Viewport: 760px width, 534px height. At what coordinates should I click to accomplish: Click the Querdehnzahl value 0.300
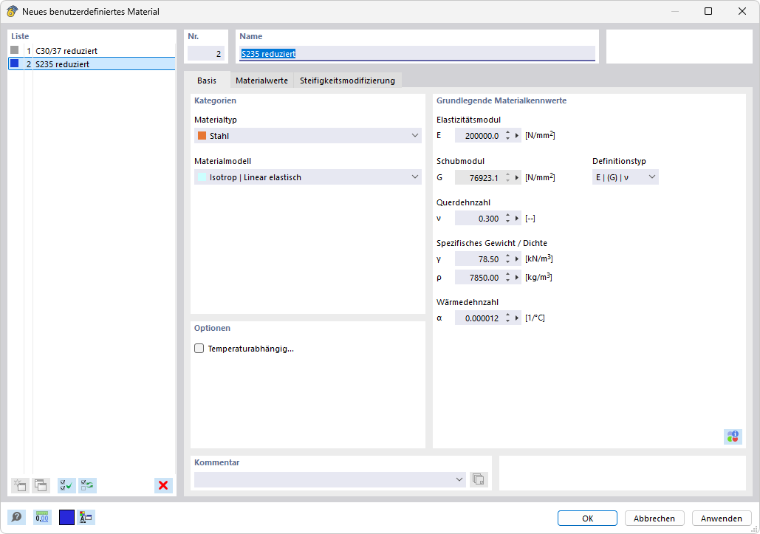pos(479,219)
